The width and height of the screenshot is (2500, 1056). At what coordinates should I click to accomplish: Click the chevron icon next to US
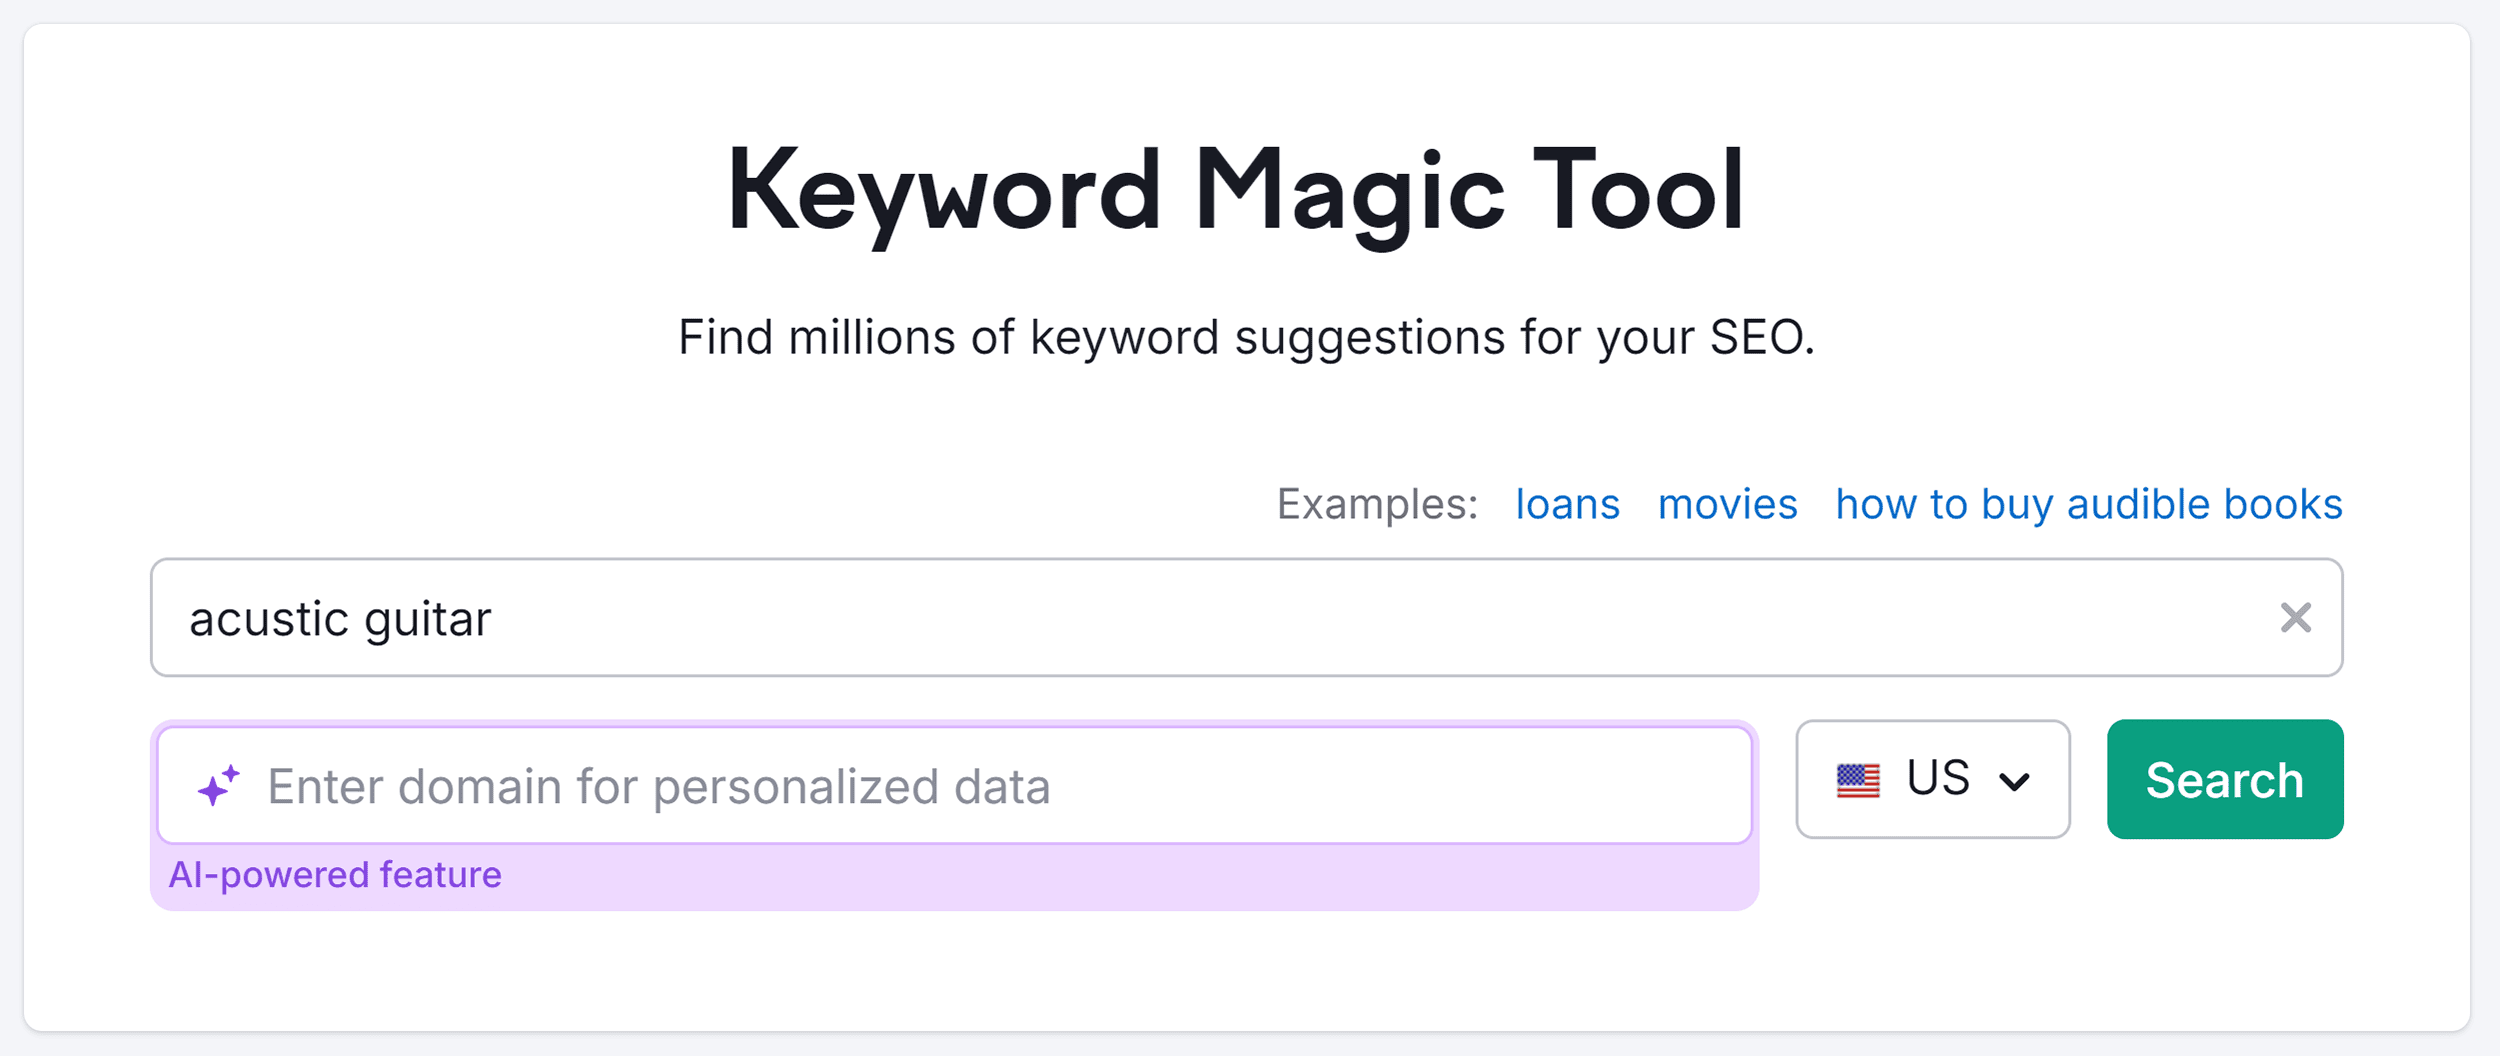(x=2015, y=780)
